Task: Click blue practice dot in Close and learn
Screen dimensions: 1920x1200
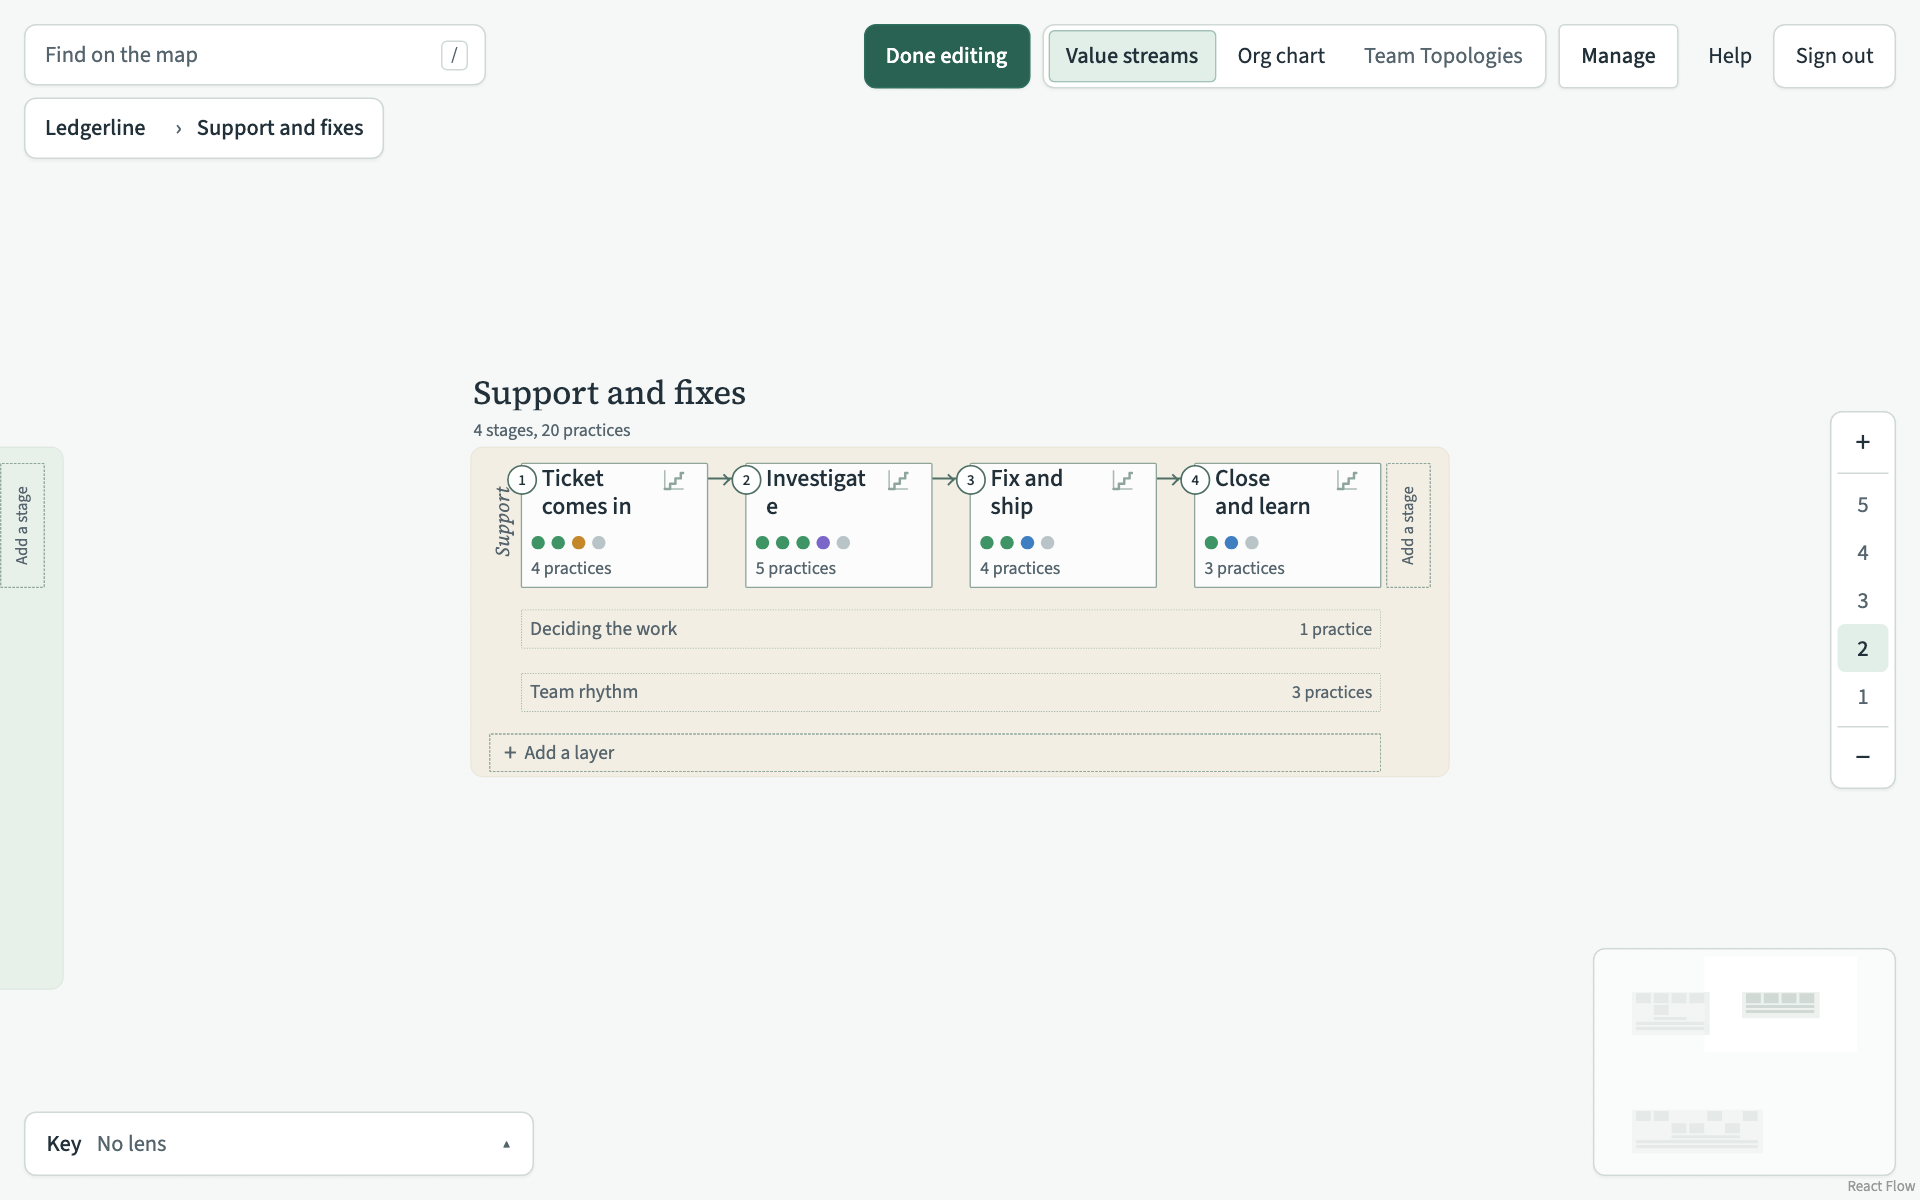Action: pos(1231,543)
